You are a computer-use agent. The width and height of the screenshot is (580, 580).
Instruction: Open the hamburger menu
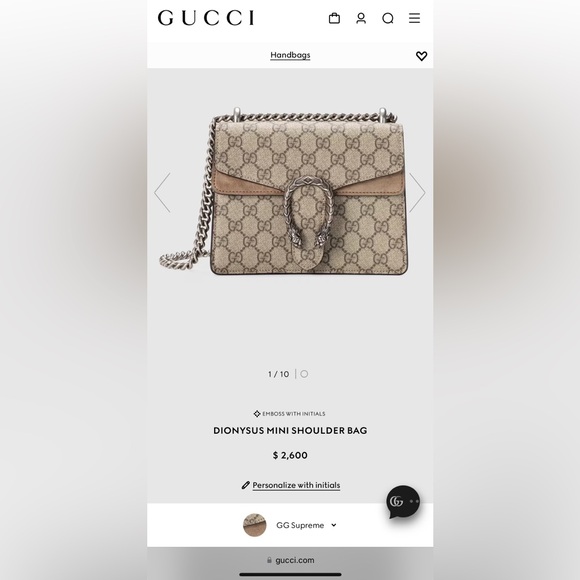pyautogui.click(x=414, y=18)
